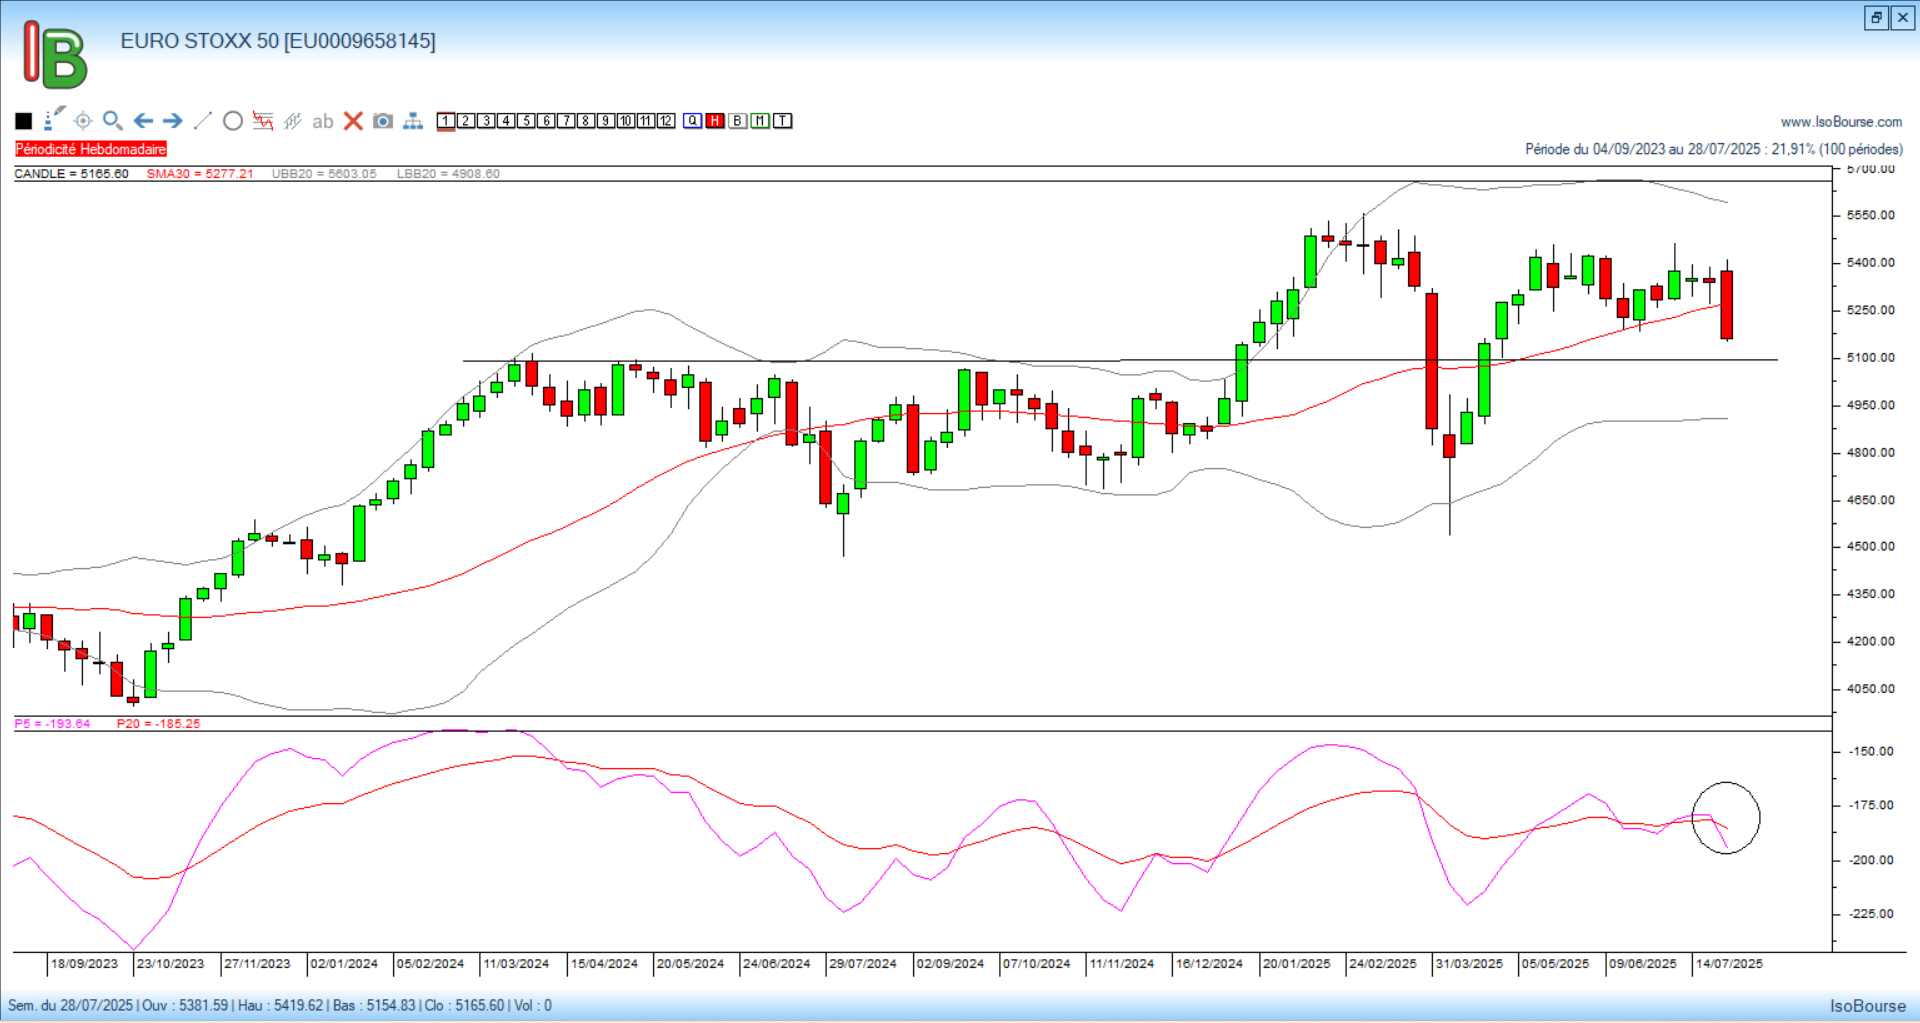Image resolution: width=1920 pixels, height=1023 pixels.
Task: Click the 5100.00 price axis label
Action: tap(1870, 358)
